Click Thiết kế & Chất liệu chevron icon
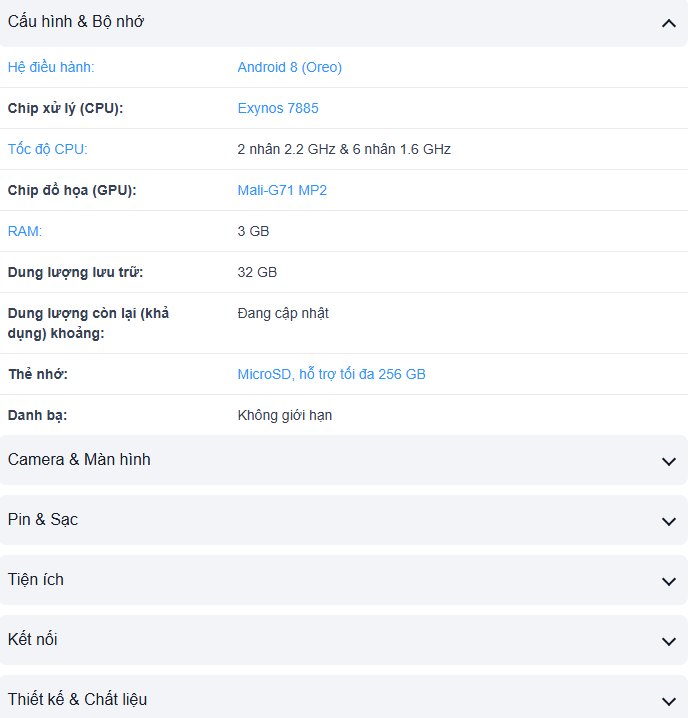This screenshot has height=718, width=692. [x=669, y=701]
